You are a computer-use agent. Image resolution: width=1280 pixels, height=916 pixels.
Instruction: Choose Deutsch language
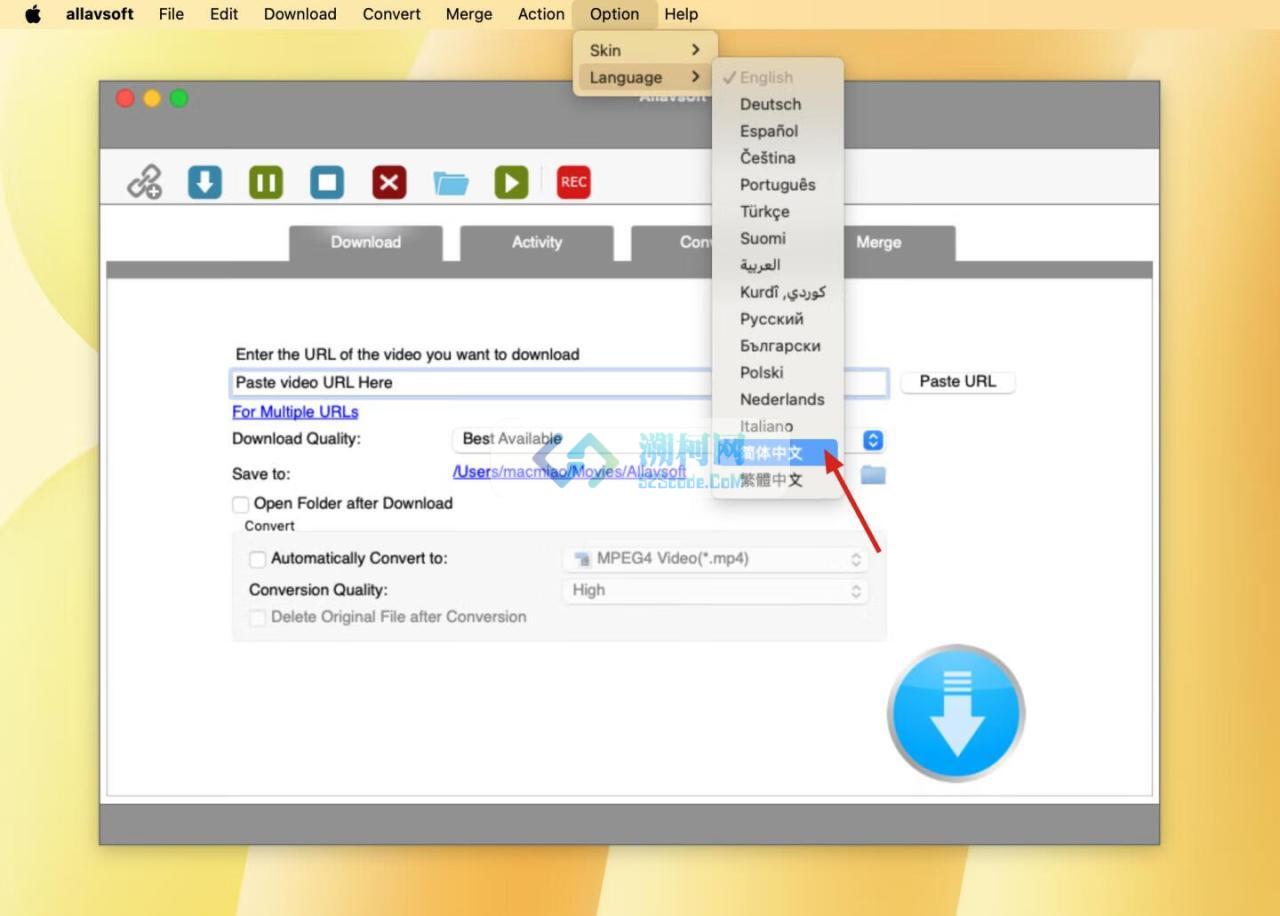click(778, 104)
